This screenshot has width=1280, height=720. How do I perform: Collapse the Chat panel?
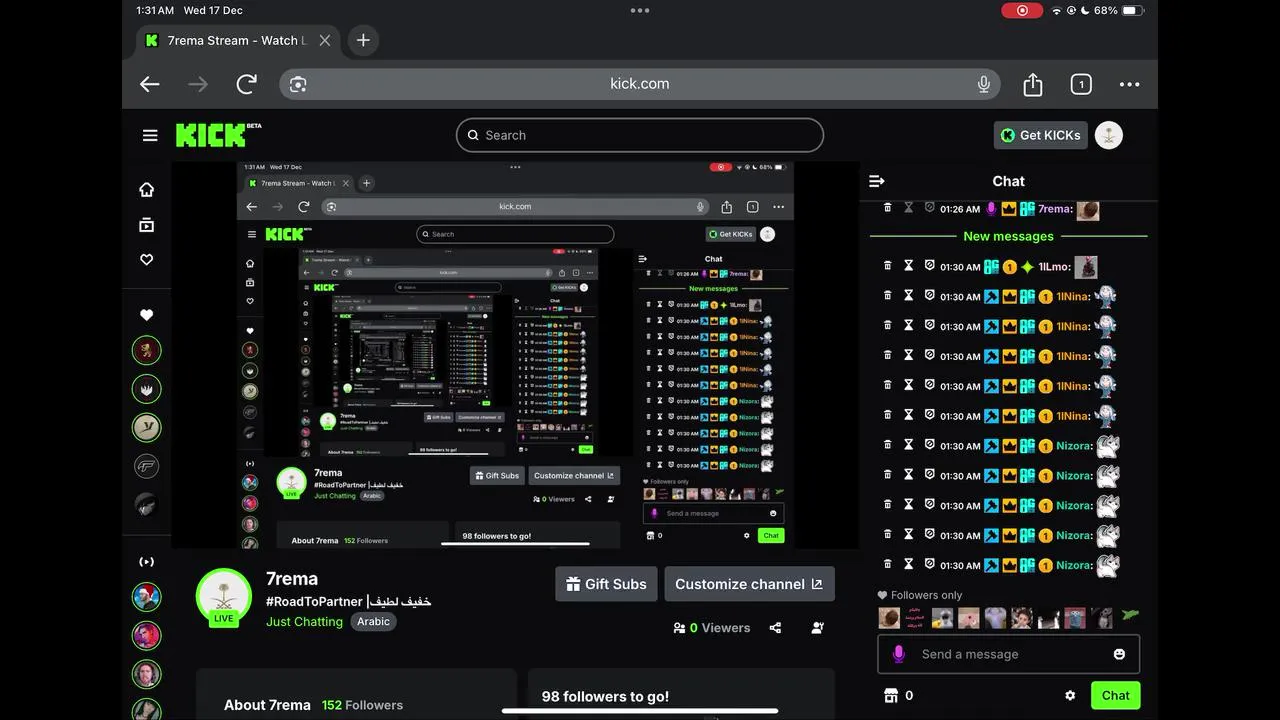tap(877, 181)
